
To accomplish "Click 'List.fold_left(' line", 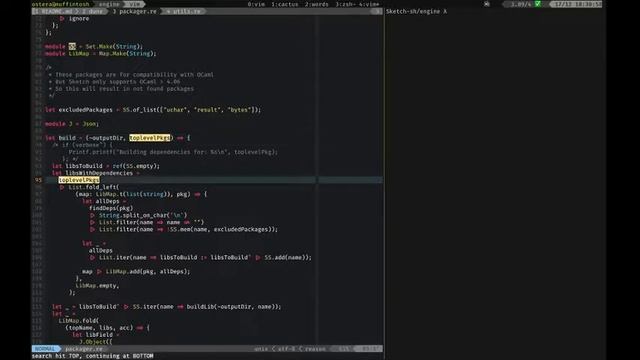I will pos(89,187).
